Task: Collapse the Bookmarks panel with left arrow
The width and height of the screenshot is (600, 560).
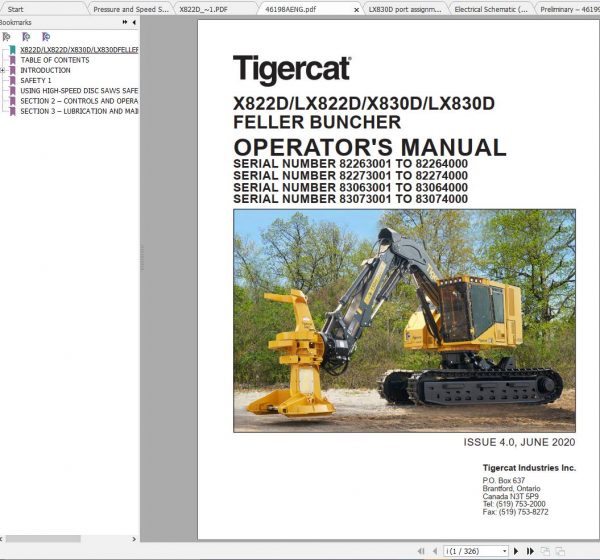Action: 134,23
